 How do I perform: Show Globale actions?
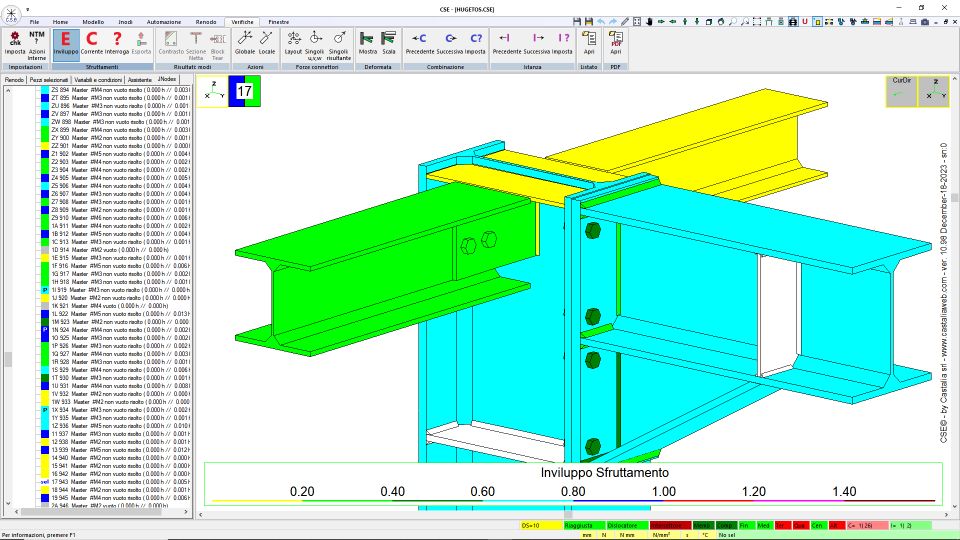244,44
